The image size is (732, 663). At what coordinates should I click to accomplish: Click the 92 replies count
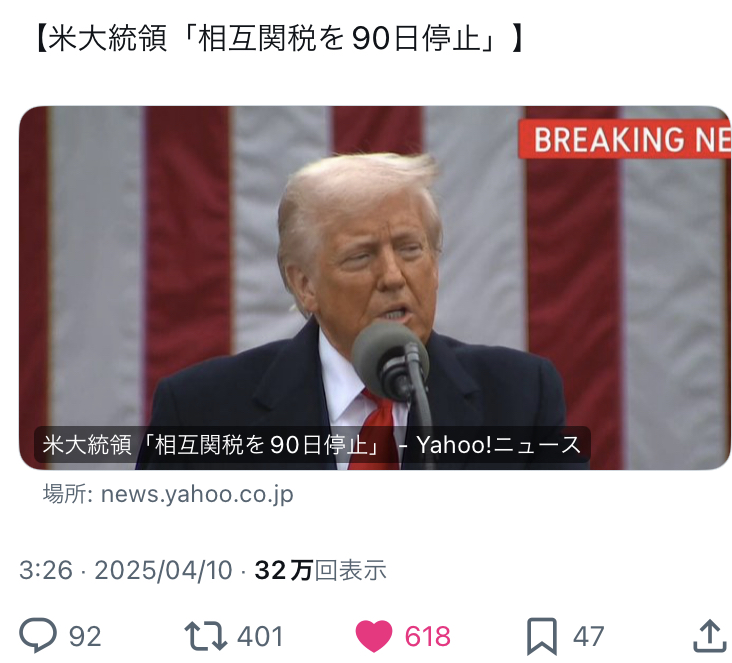point(85,636)
